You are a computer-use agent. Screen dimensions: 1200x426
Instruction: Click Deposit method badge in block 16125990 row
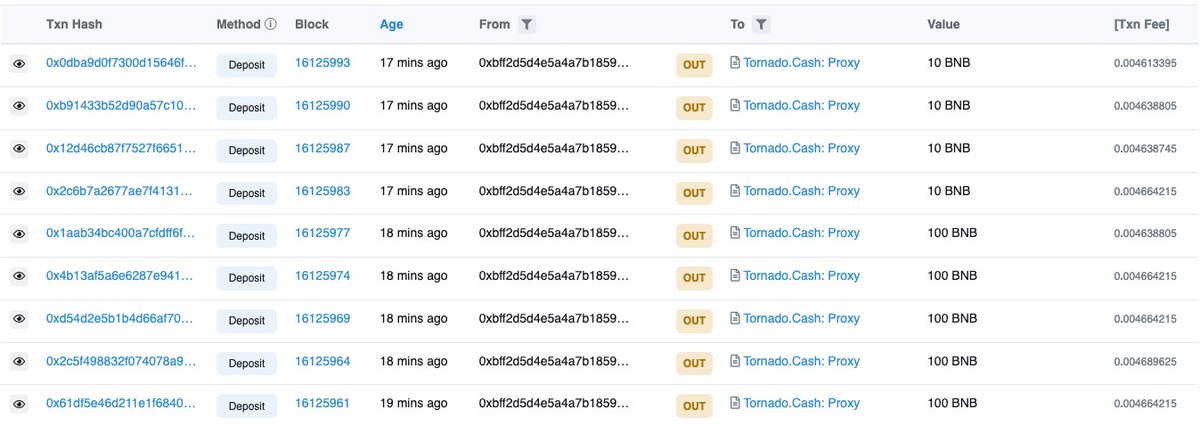point(246,108)
